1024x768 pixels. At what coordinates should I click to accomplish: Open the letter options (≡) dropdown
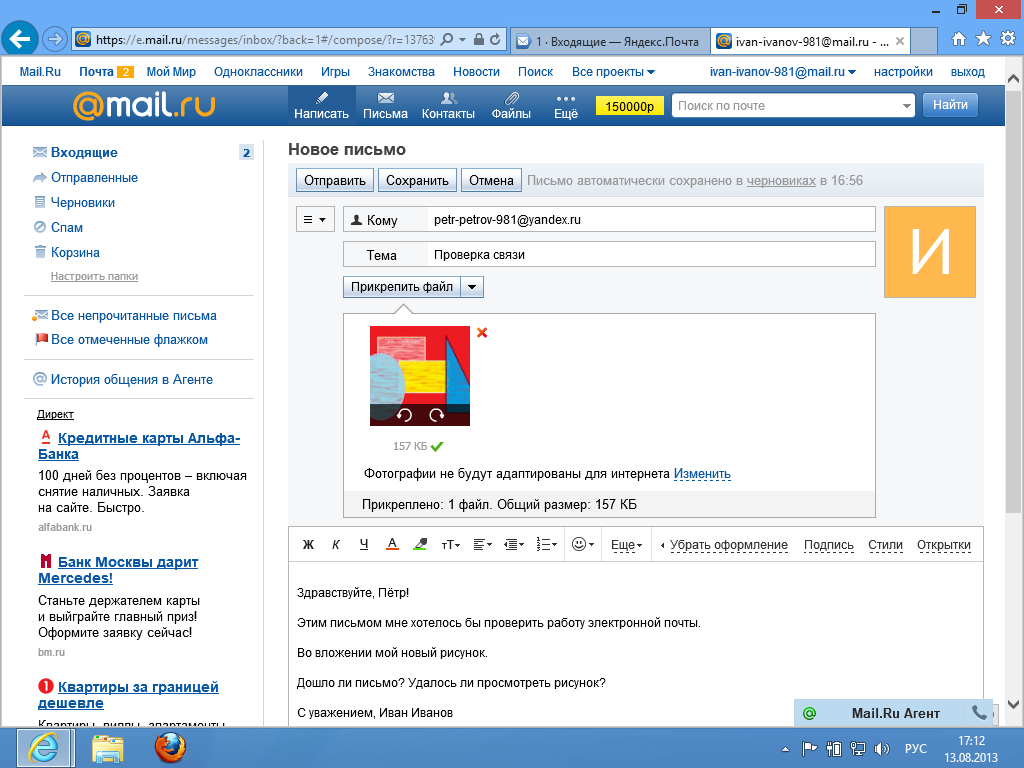click(315, 220)
